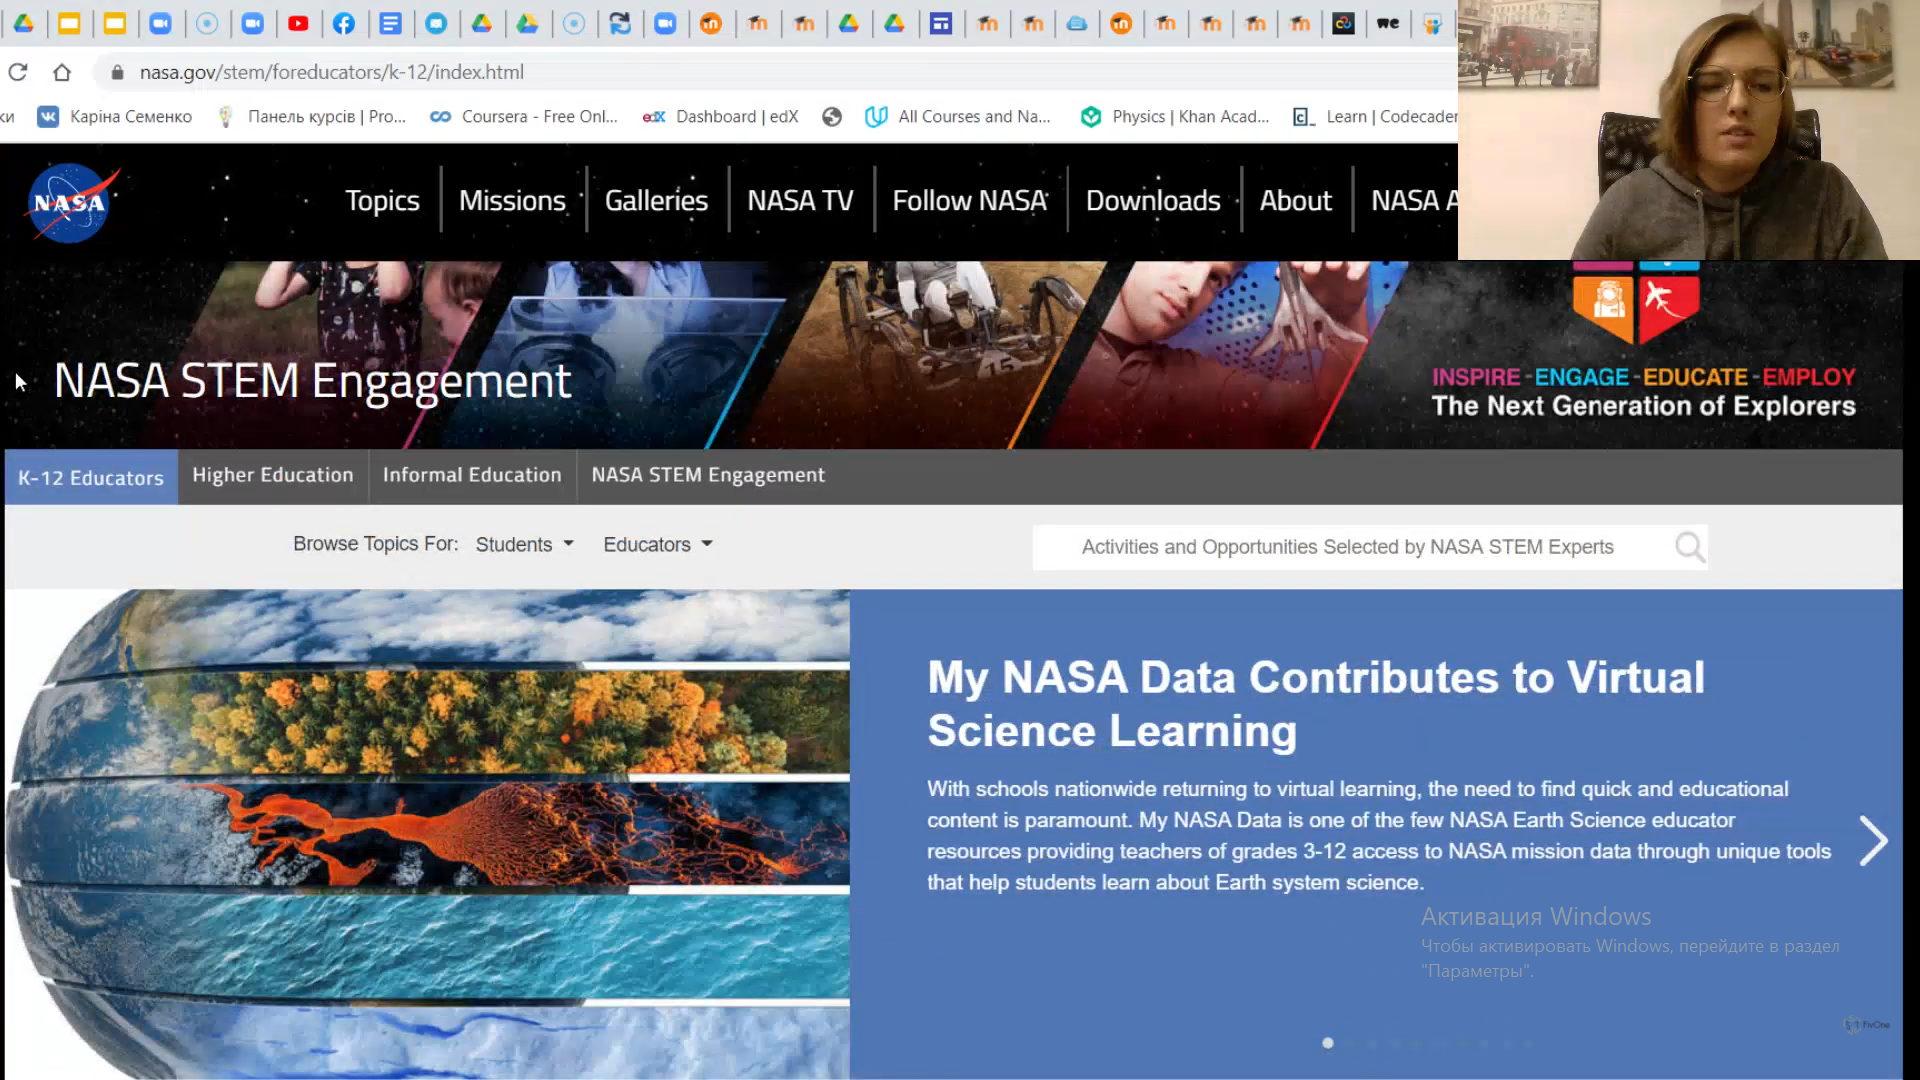Open the globe icon bookmark
This screenshot has width=1920, height=1080.
pos(832,116)
